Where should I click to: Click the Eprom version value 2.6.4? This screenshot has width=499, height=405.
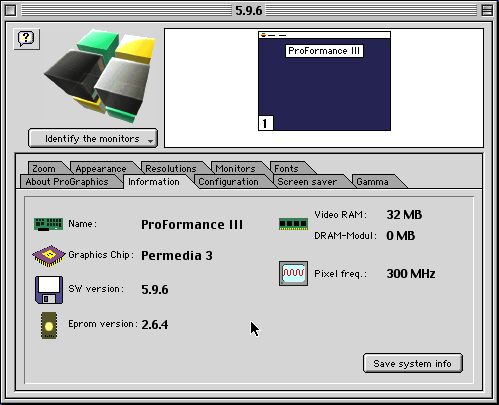click(155, 324)
